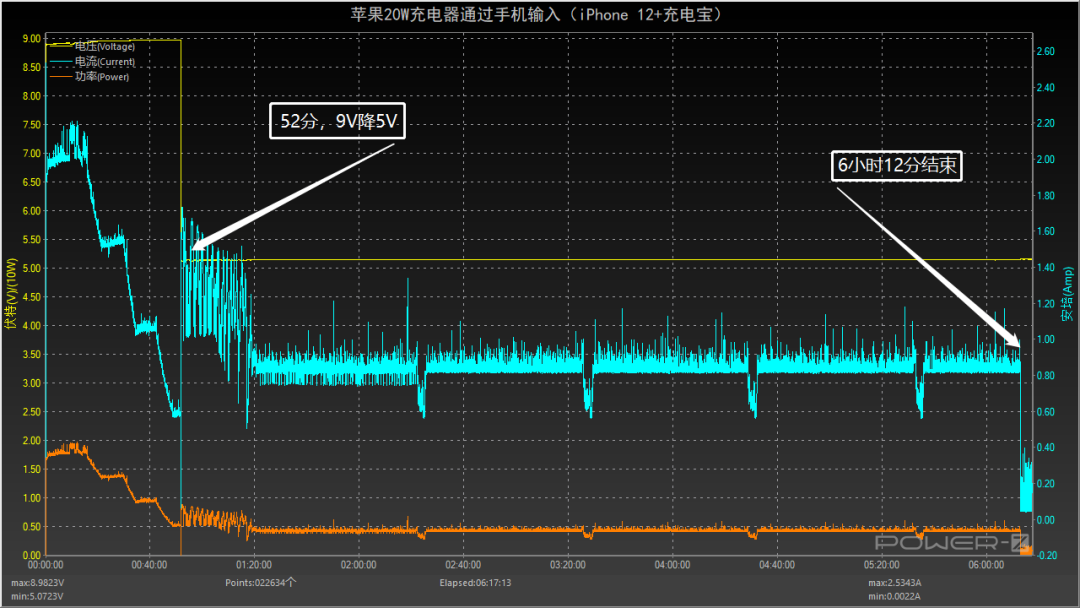Click the -0.20 tick on ampere axis
Image resolution: width=1080 pixels, height=608 pixels.
(1045, 556)
